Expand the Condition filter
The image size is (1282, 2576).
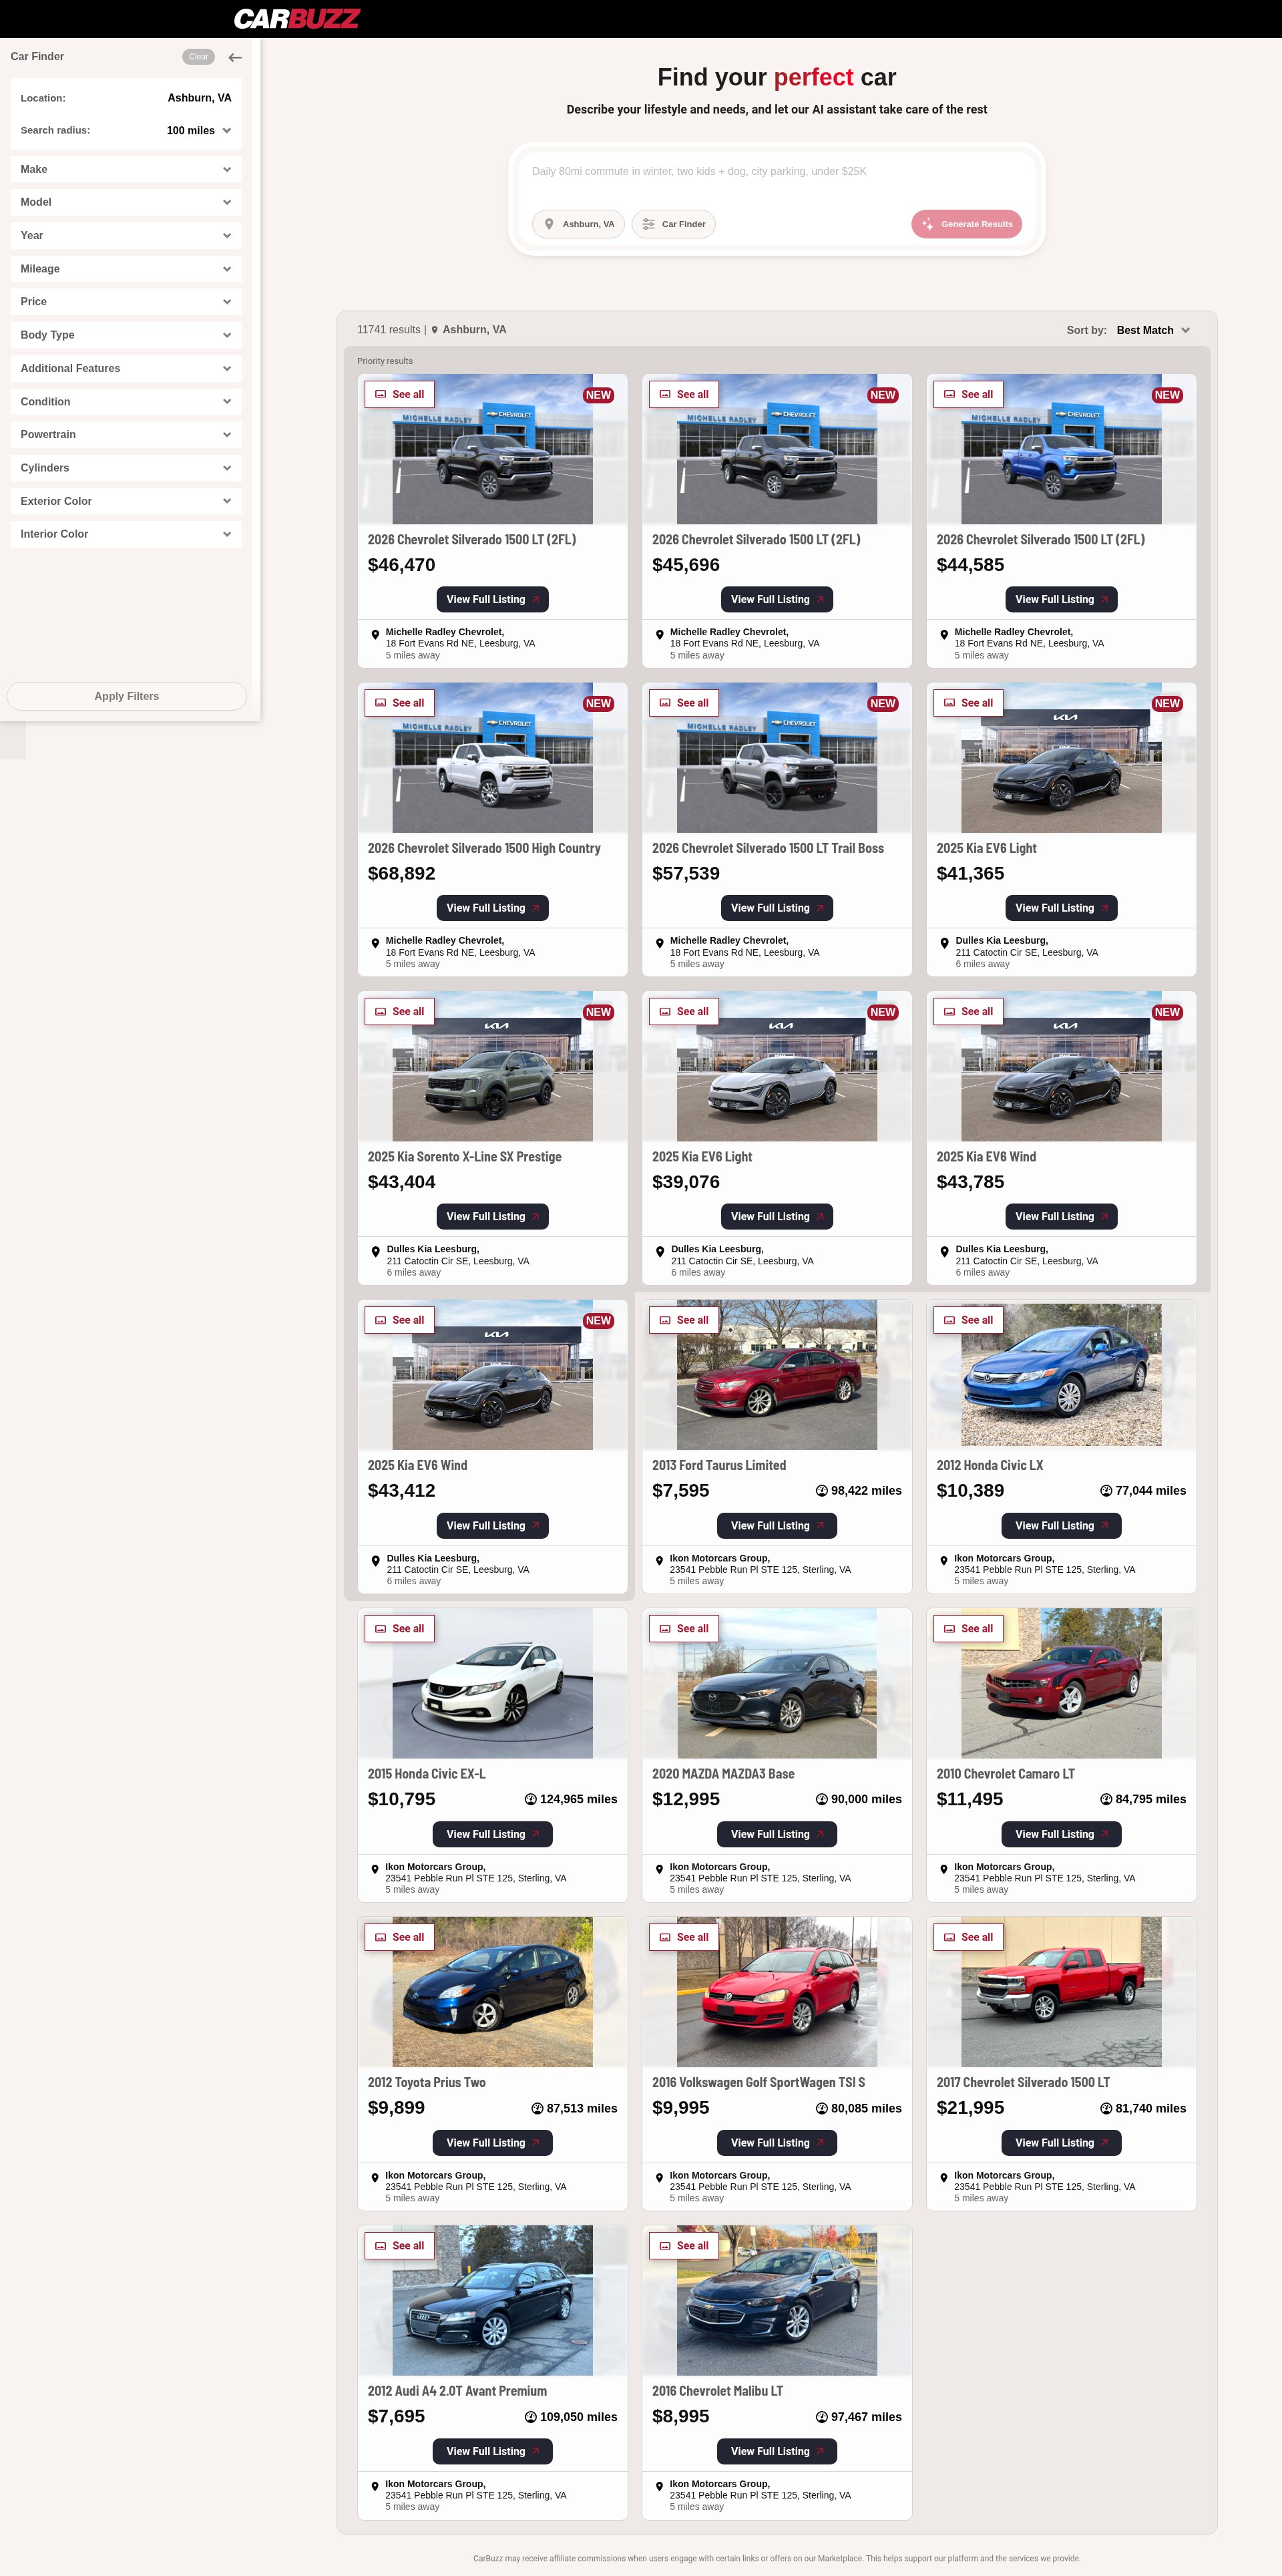[126, 402]
